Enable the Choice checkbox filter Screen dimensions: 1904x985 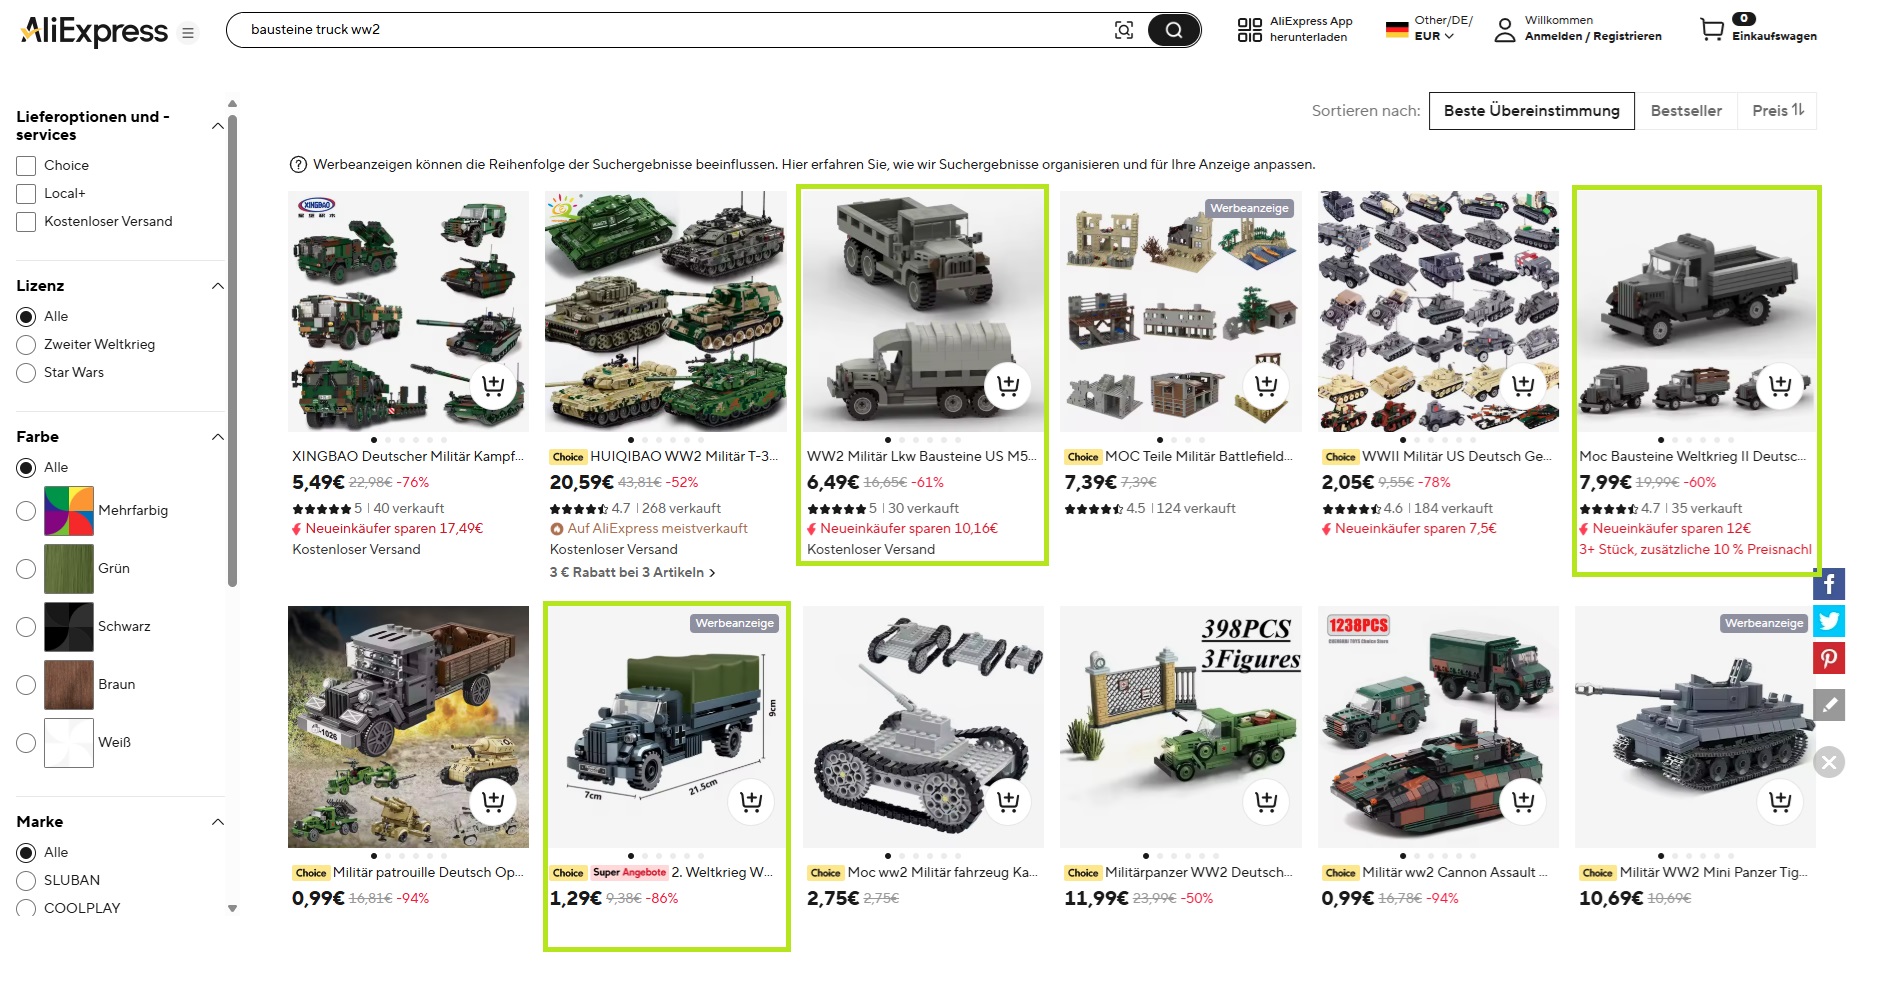coord(26,166)
